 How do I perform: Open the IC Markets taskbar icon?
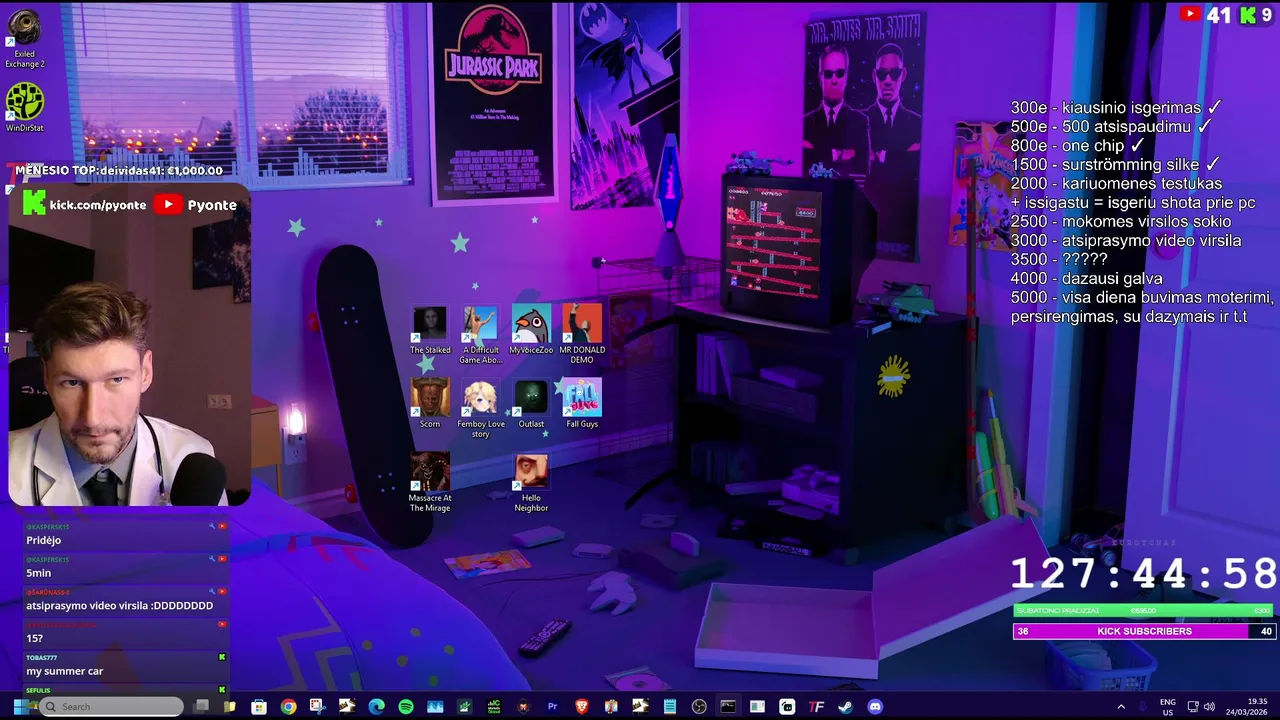coord(494,707)
